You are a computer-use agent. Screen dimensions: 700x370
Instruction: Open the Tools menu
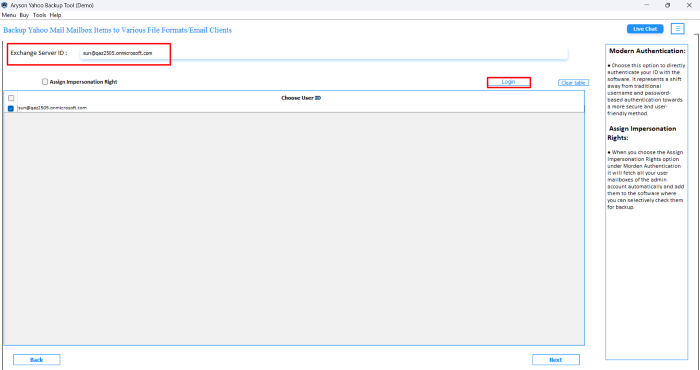[x=39, y=15]
